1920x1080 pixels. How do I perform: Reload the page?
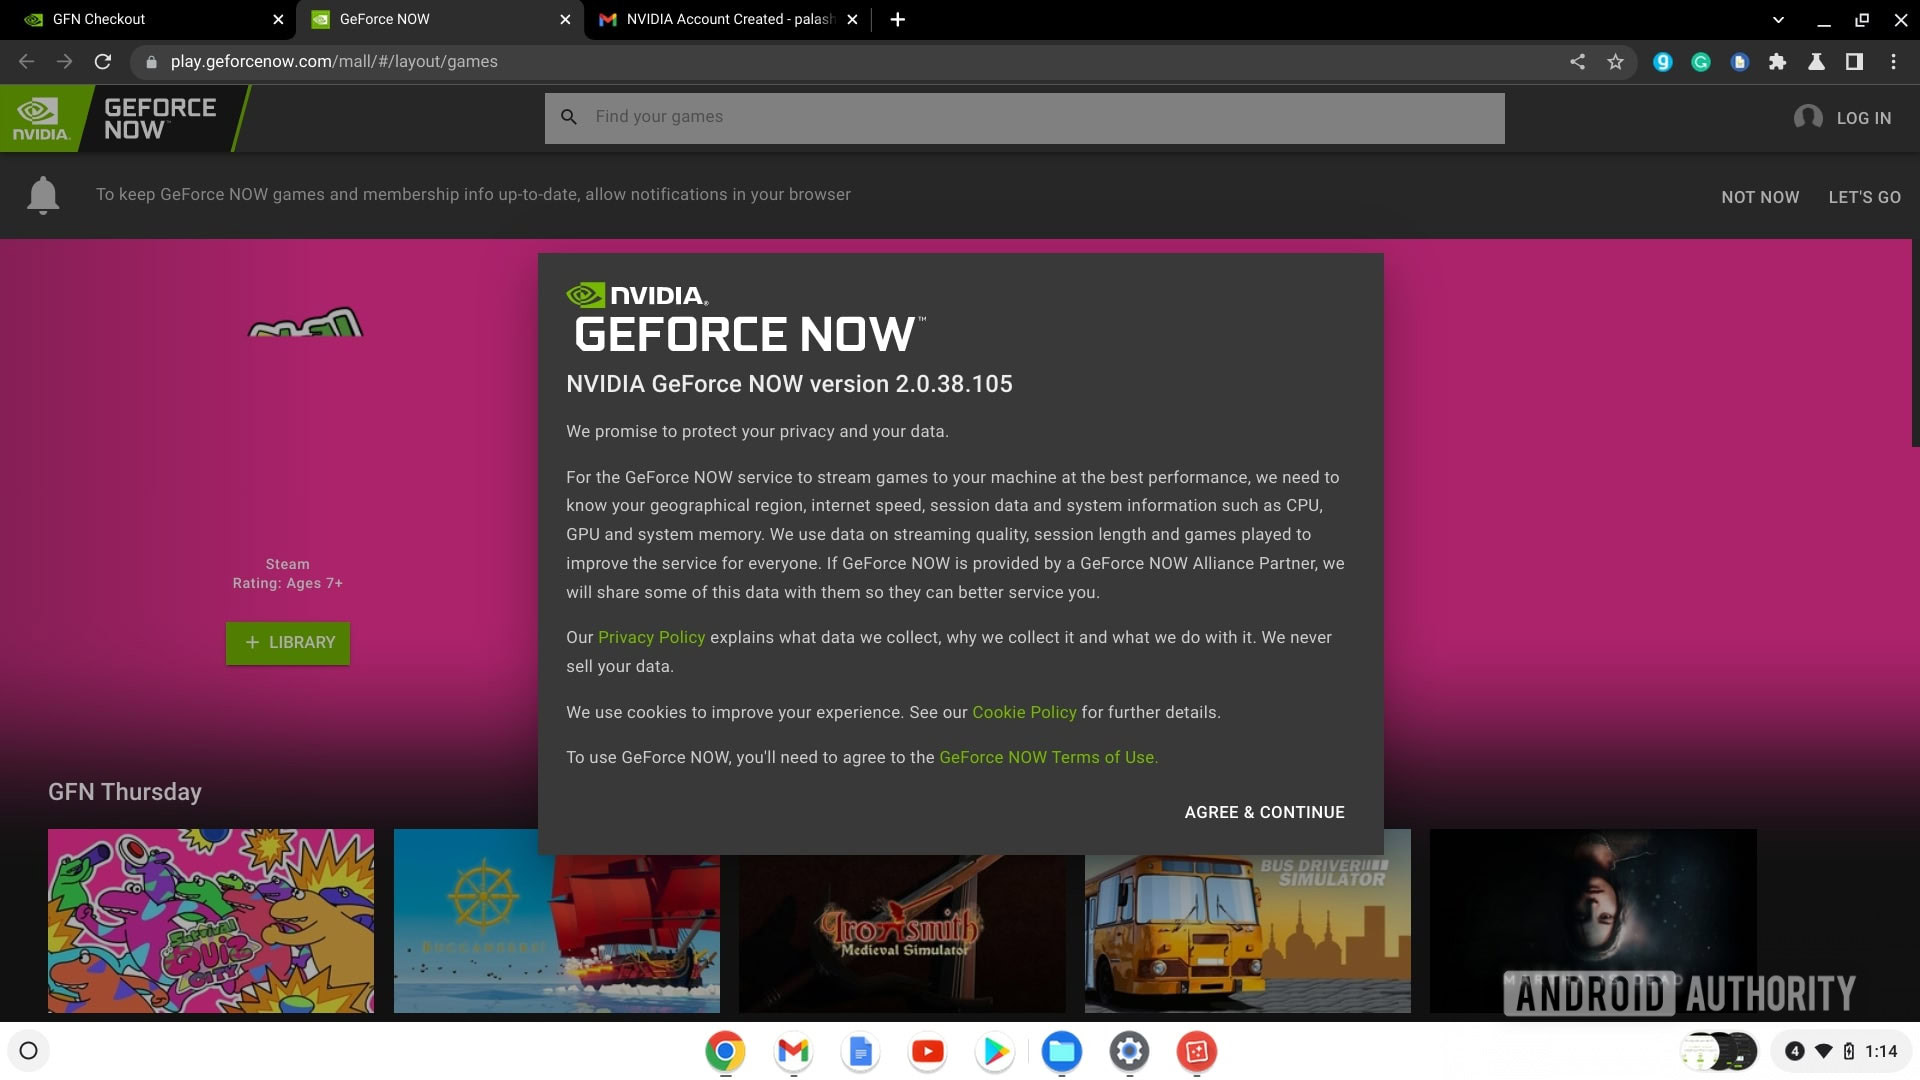(102, 62)
